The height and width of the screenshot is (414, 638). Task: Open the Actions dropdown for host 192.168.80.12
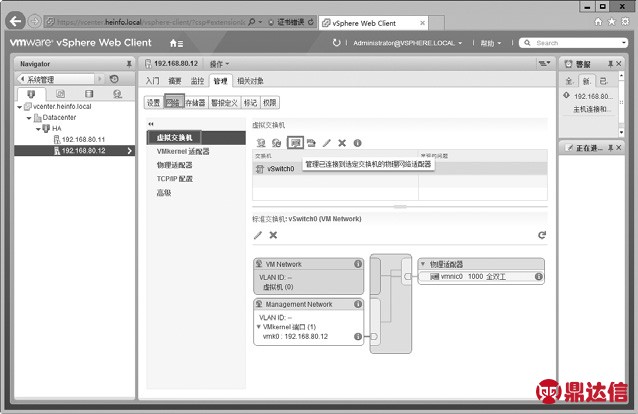pos(219,64)
